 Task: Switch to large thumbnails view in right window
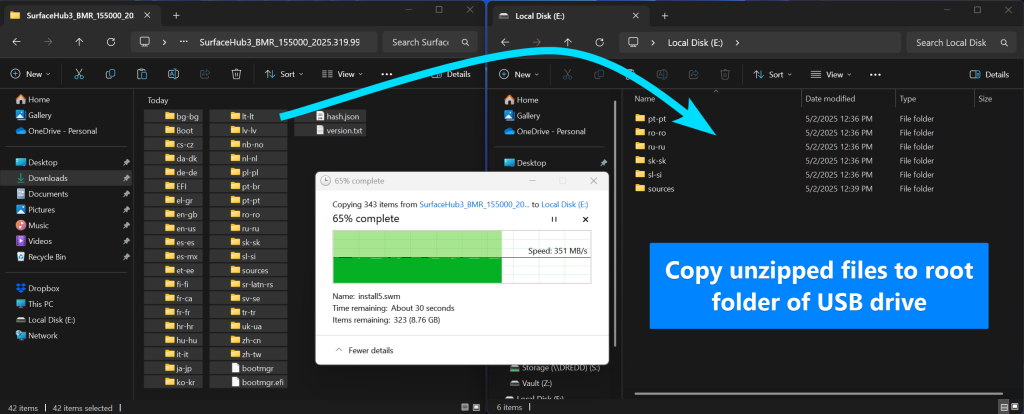[x=1015, y=407]
